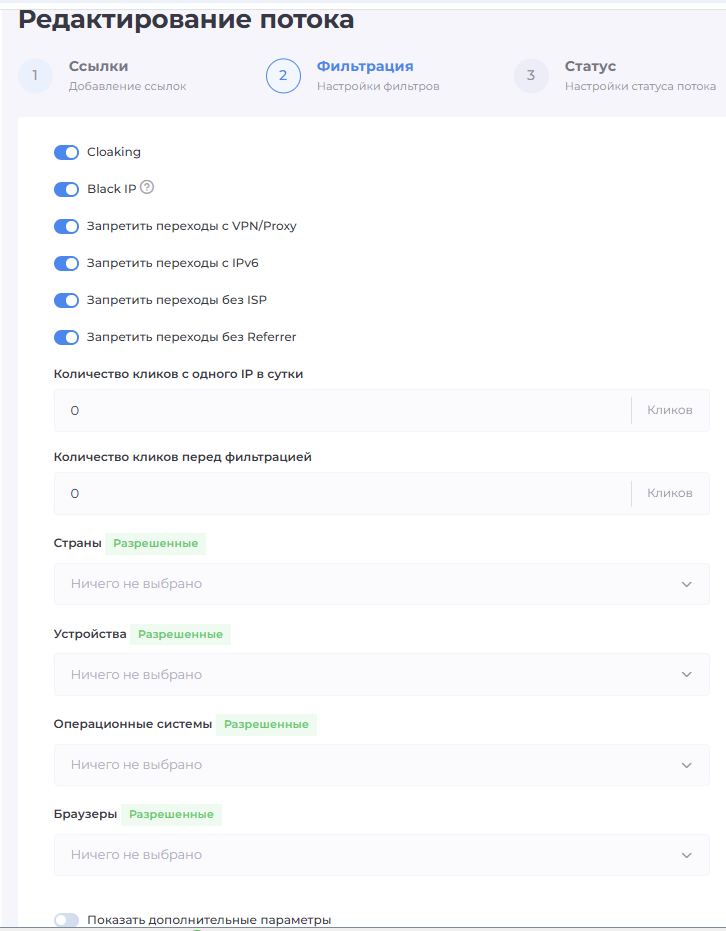This screenshot has height=931, width=726.
Task: Toggle Запретить переходы без Referrer
Action: pos(66,337)
